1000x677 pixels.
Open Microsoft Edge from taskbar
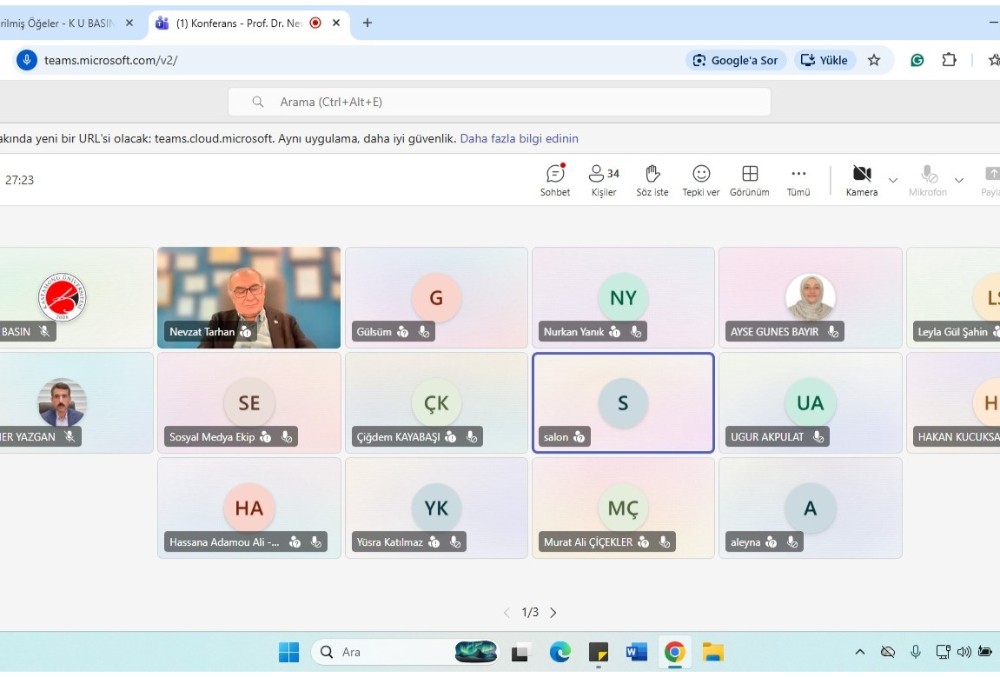[560, 652]
